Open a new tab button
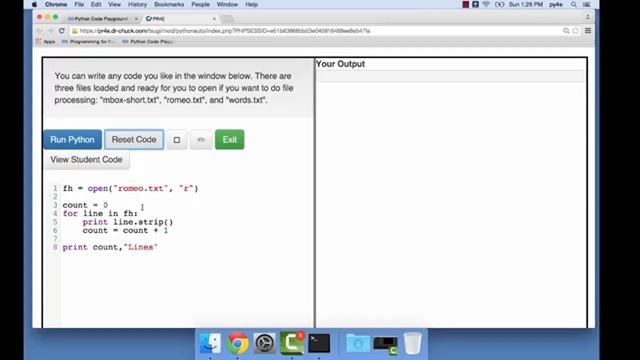 227,19
